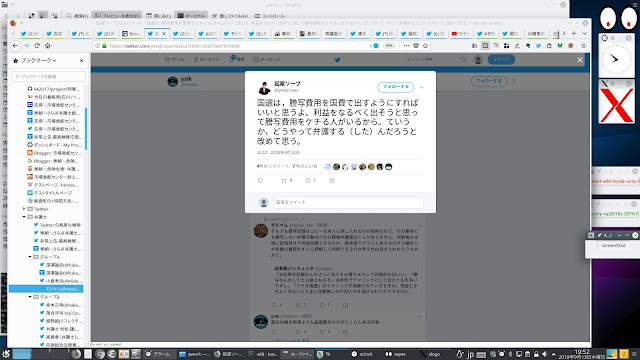
Task: Open new tab with plus icon
Action: point(574,33)
